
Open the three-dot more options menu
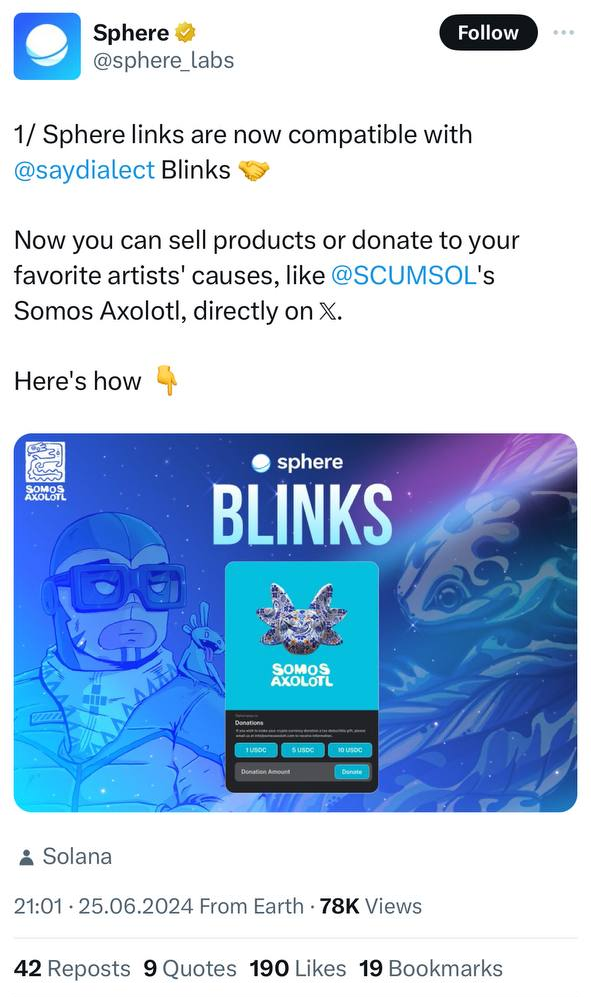(x=564, y=32)
